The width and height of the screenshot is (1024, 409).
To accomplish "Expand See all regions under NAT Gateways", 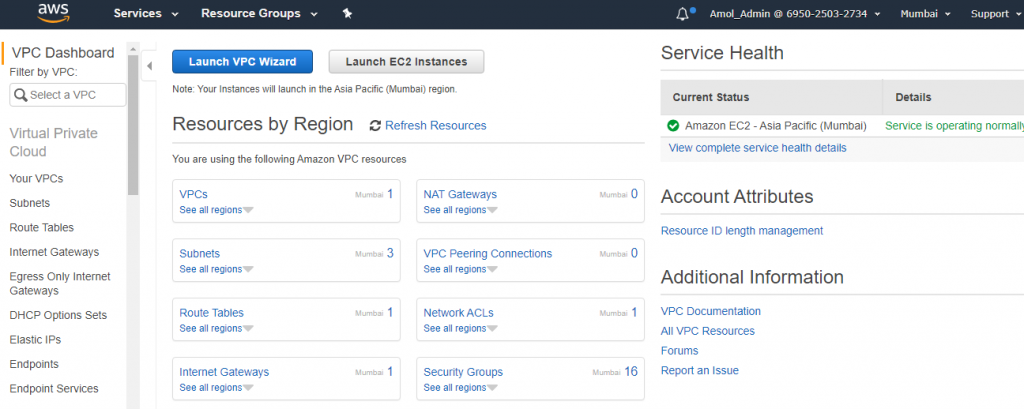I will click(460, 210).
